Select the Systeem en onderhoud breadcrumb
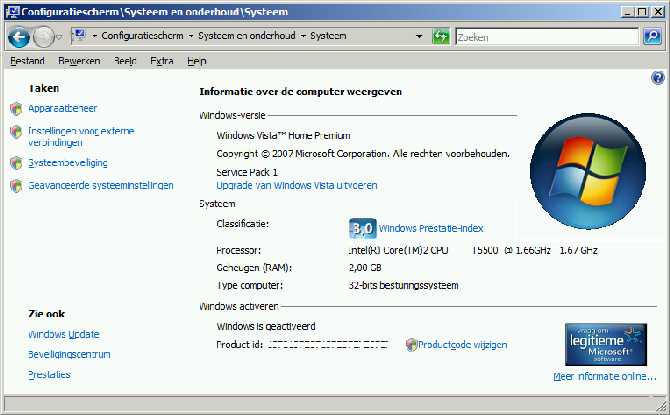The image size is (670, 415). [x=247, y=36]
